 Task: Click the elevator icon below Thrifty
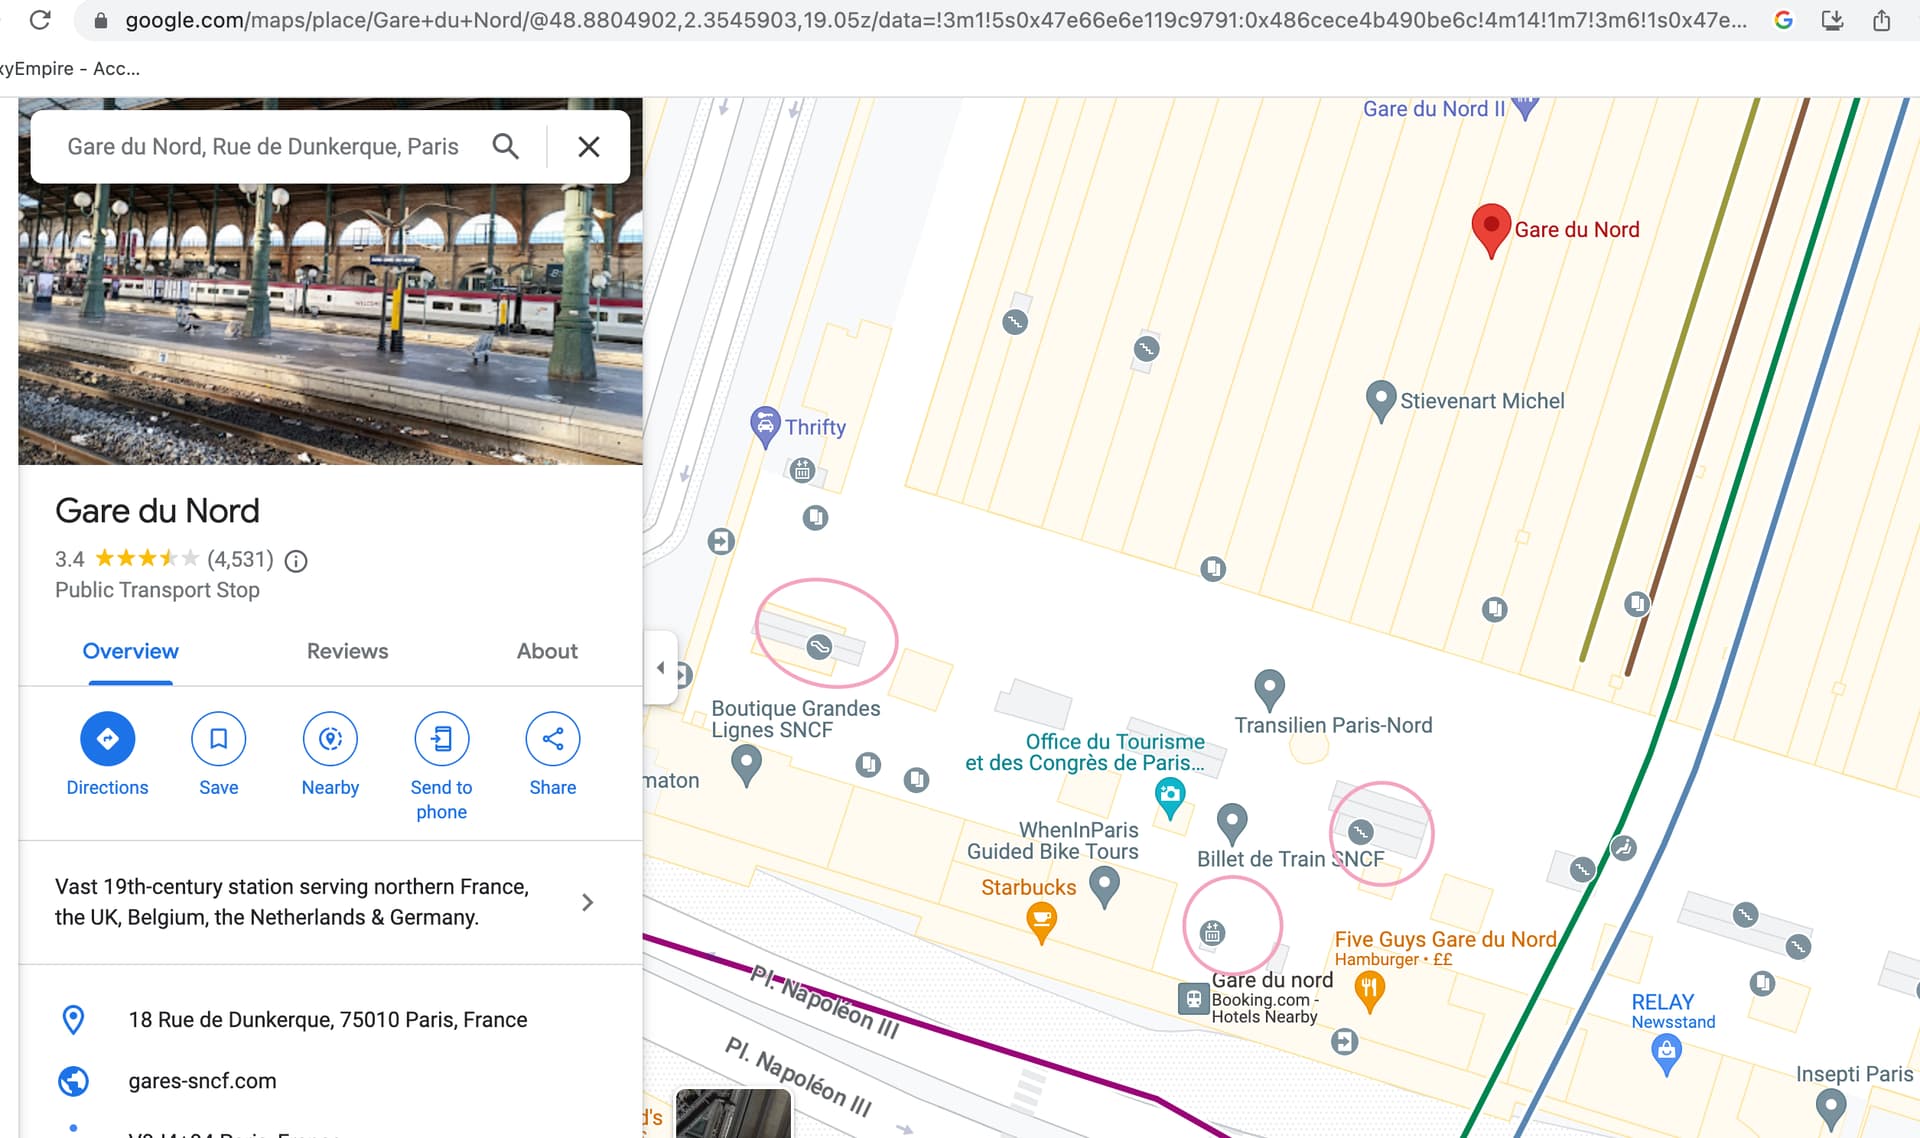(x=802, y=470)
